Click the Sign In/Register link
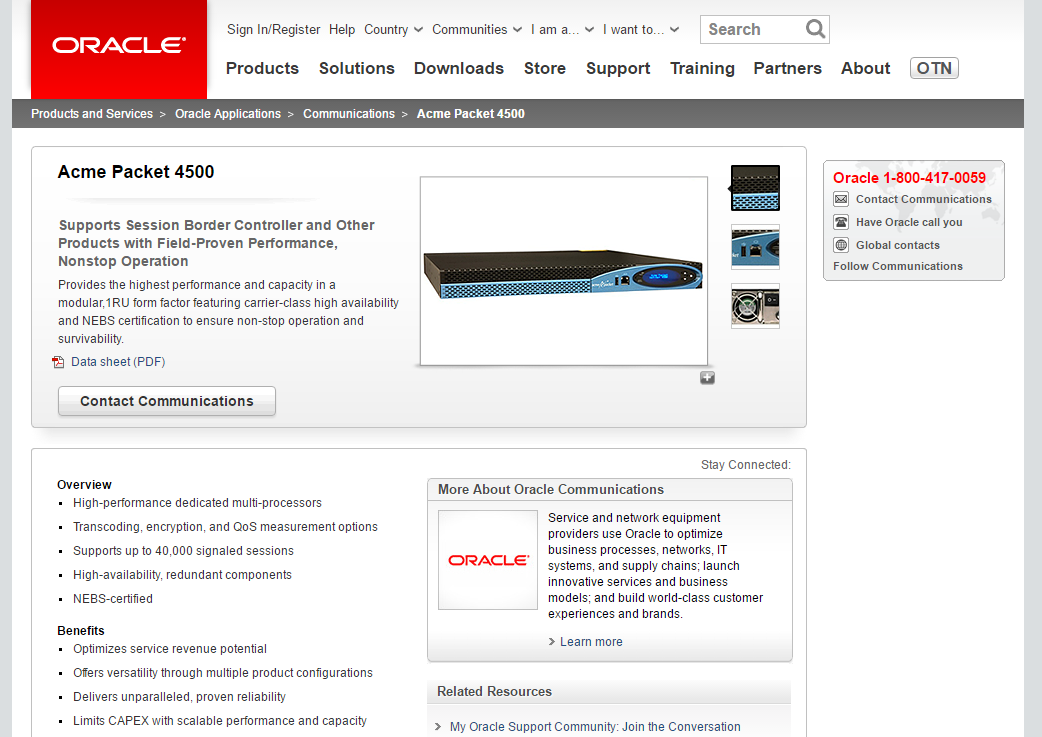The height and width of the screenshot is (737, 1042). point(273,30)
